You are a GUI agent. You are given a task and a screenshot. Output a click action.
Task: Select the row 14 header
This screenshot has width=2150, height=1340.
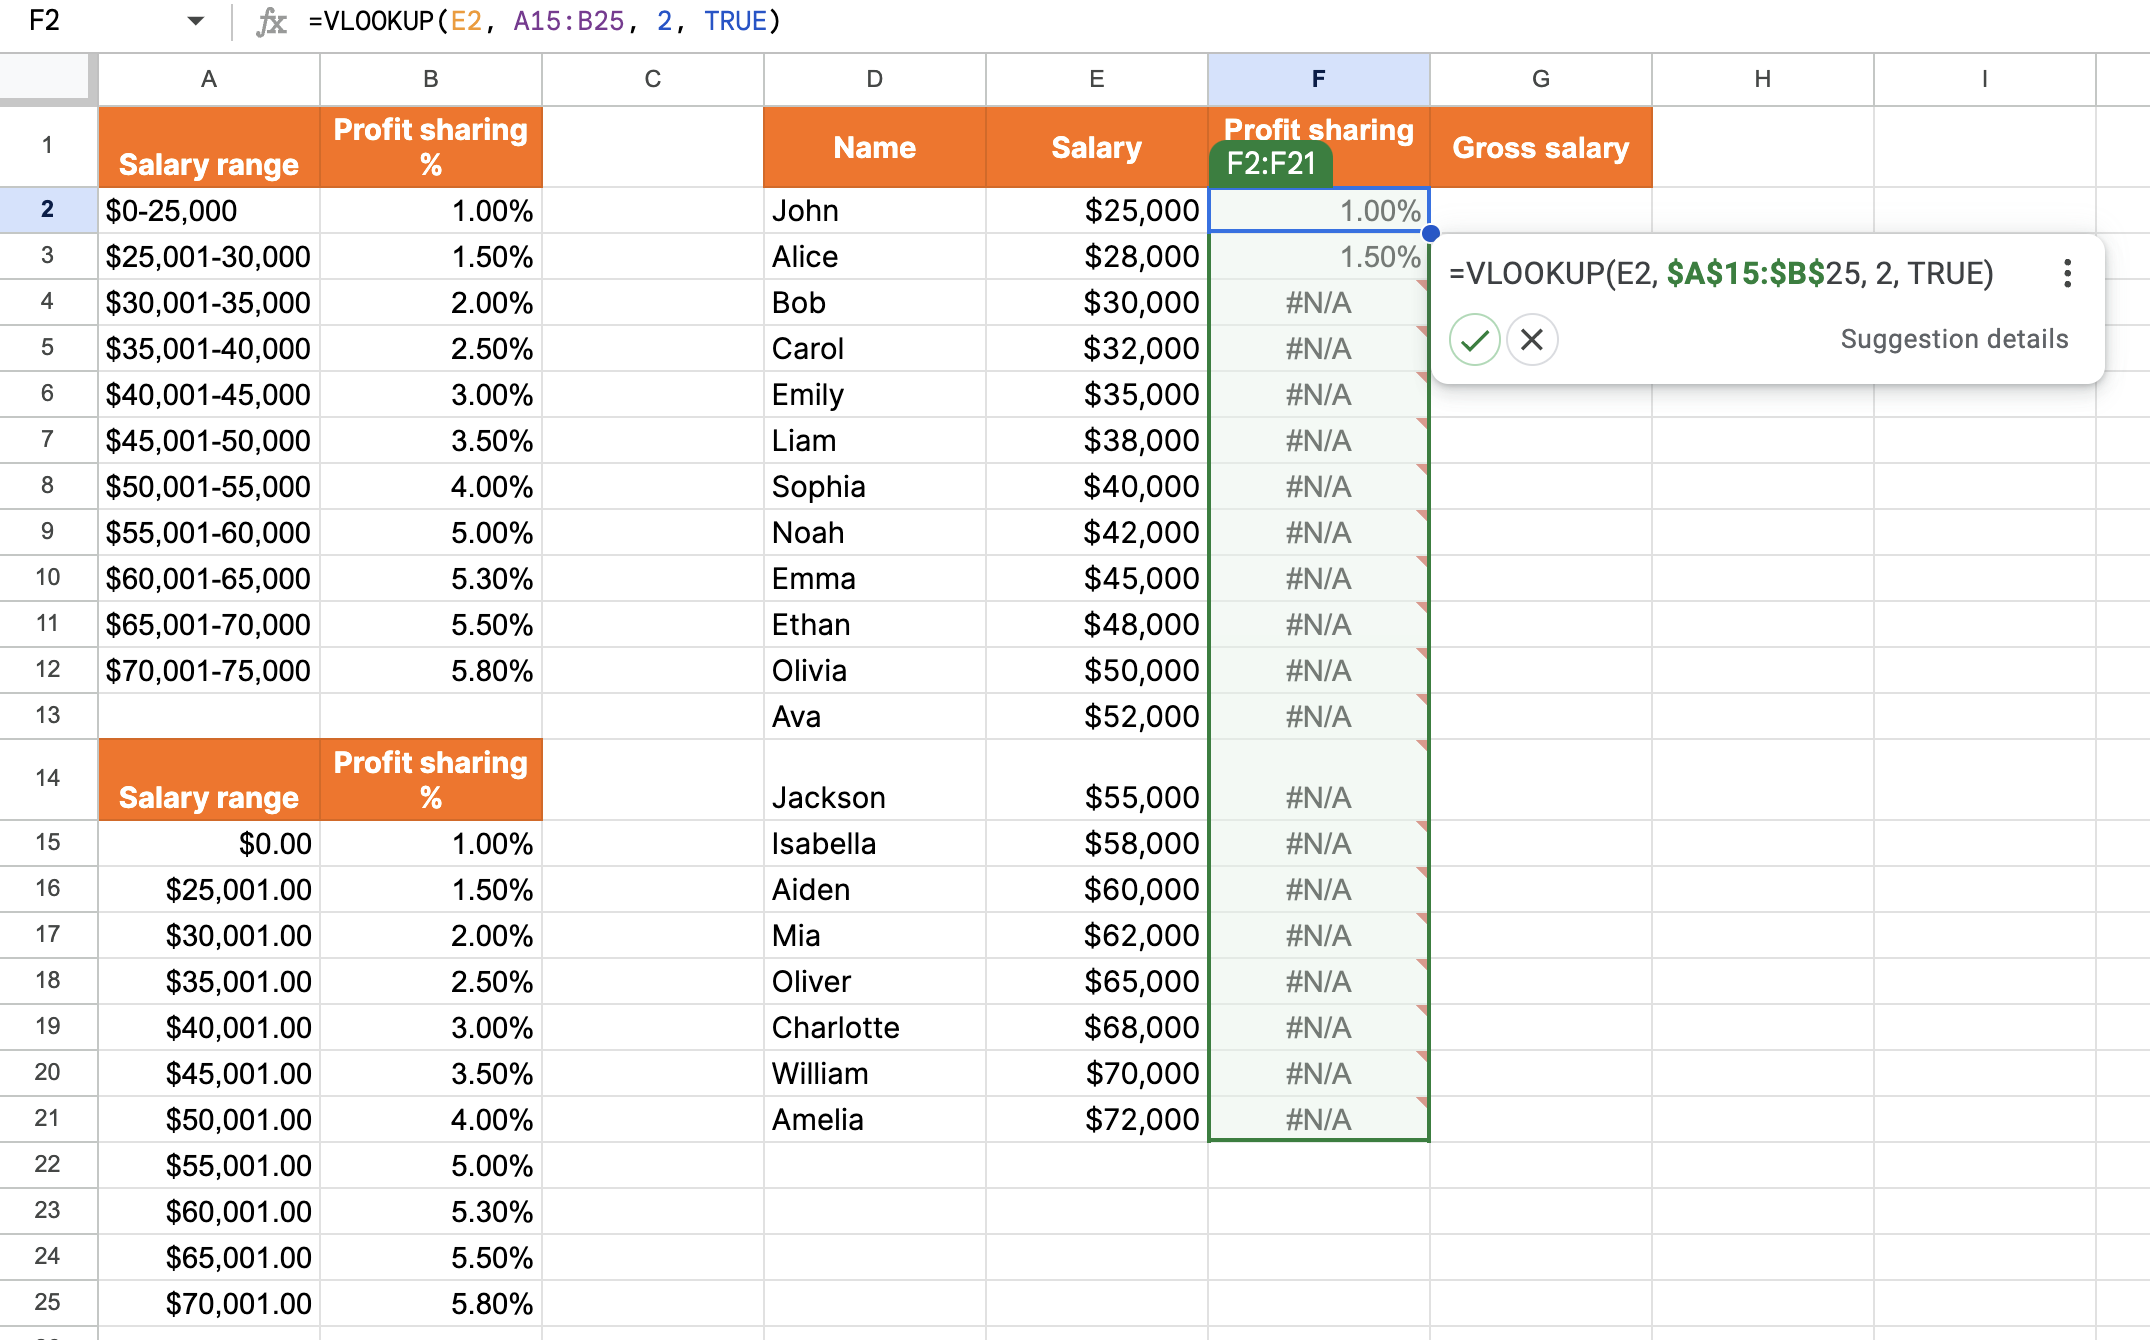click(x=47, y=778)
